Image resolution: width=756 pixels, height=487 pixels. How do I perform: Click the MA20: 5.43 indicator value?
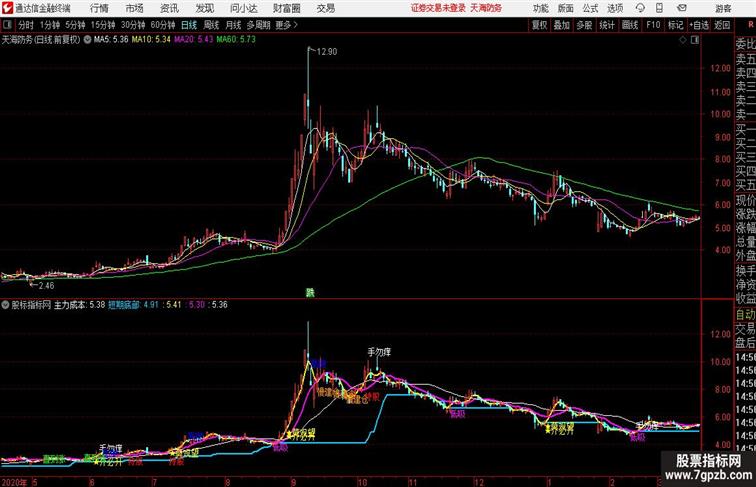pyautogui.click(x=193, y=40)
